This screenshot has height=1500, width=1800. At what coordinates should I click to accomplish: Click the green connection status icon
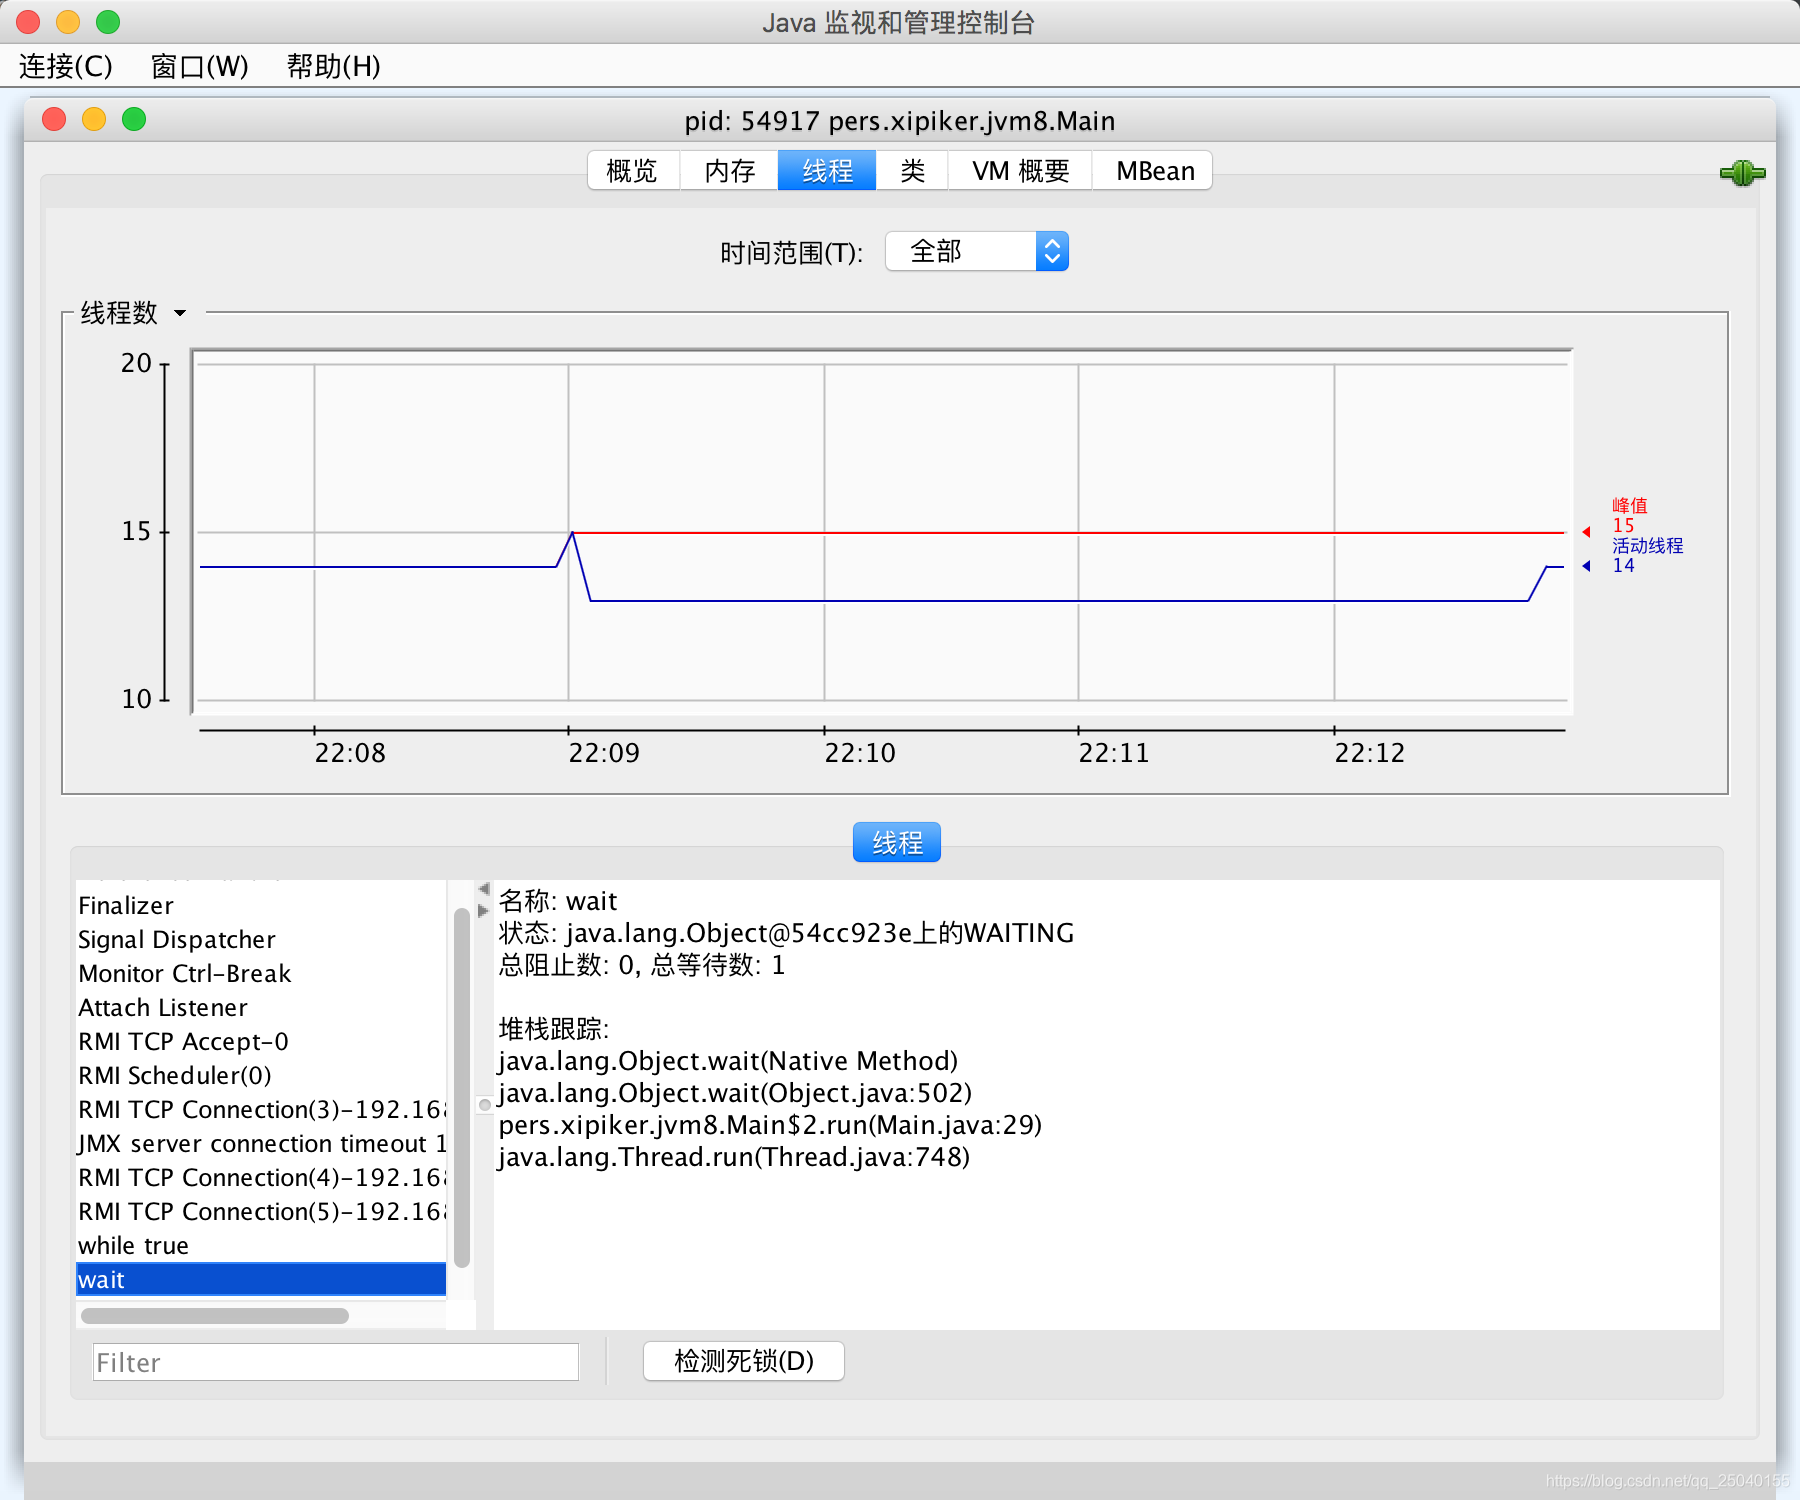(x=1742, y=173)
